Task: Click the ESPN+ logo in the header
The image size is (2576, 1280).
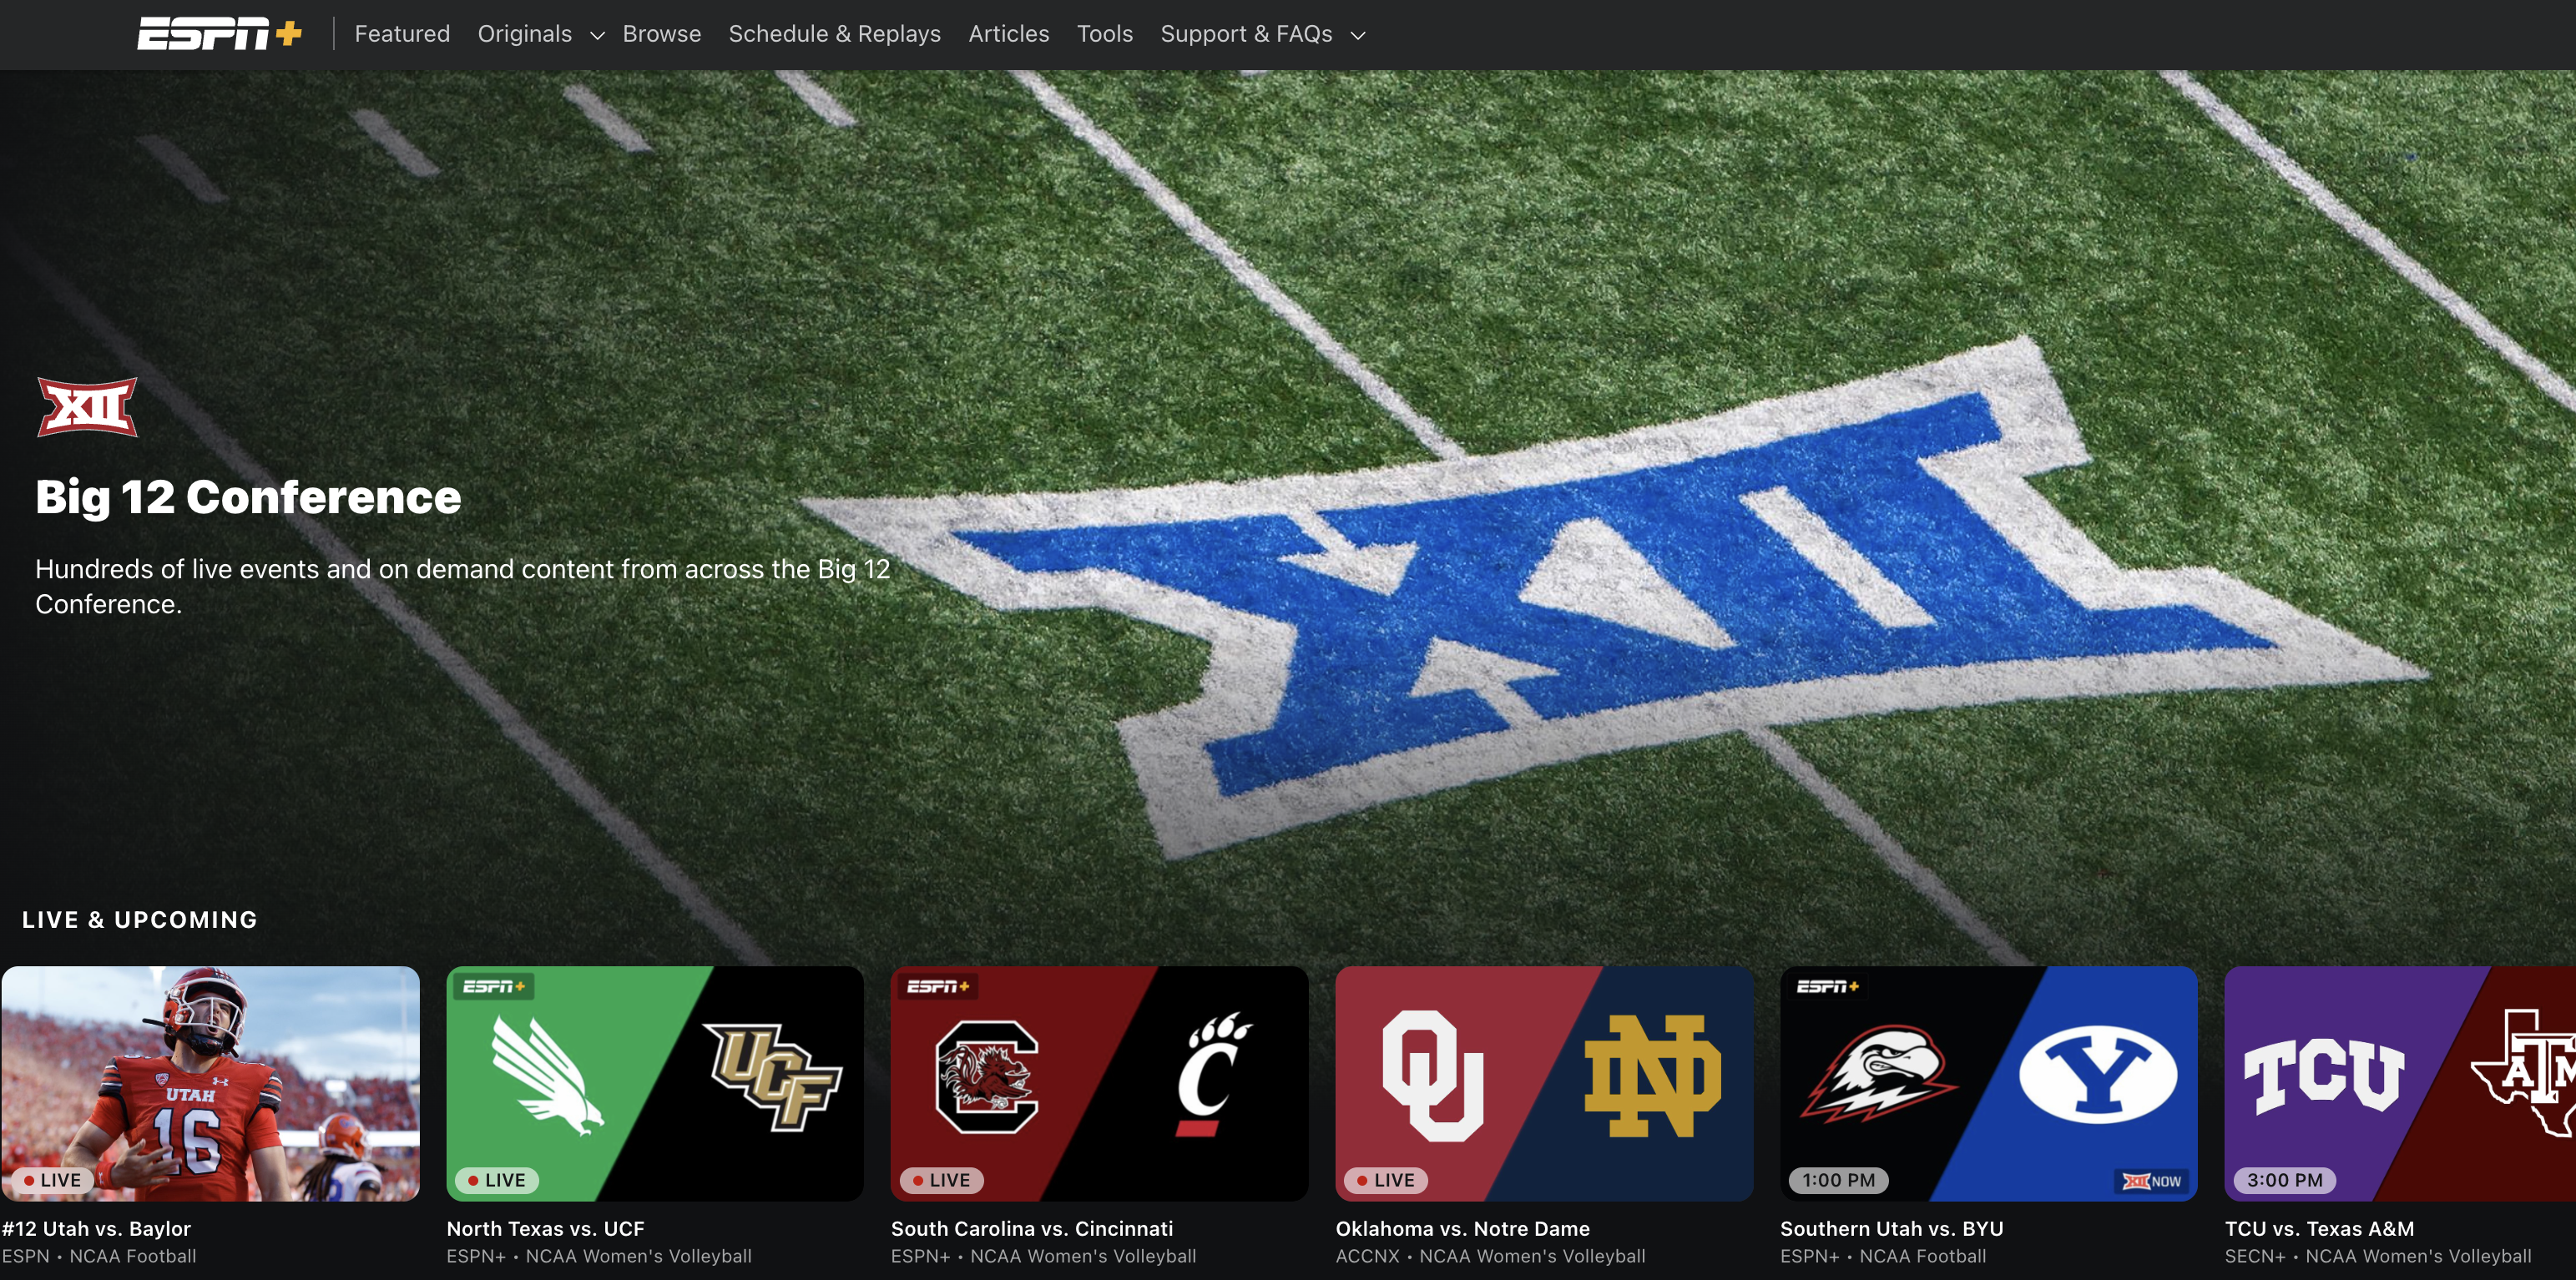Action: tap(219, 34)
